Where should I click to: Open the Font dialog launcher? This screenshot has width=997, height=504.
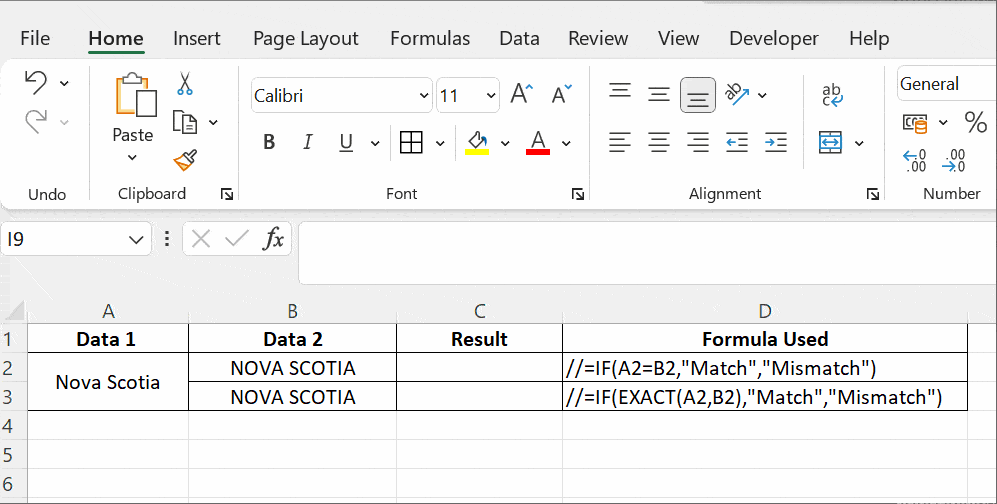pos(577,194)
